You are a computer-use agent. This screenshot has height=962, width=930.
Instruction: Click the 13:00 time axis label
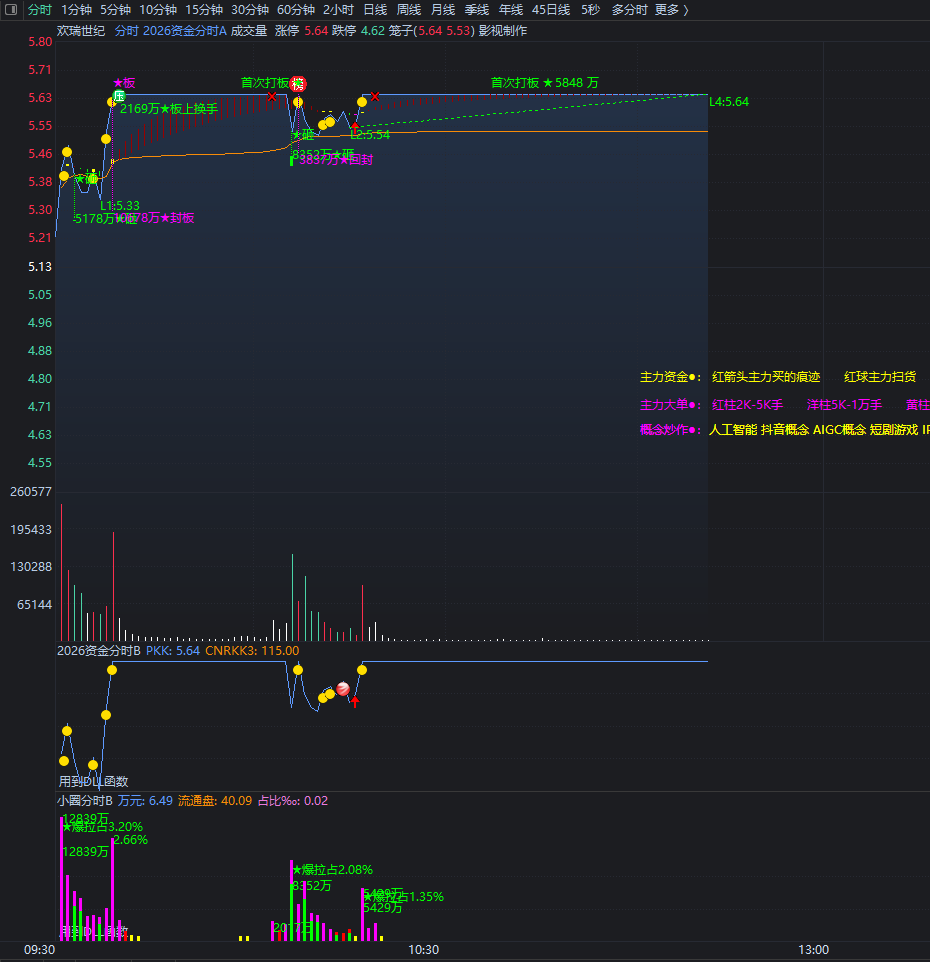tap(813, 950)
